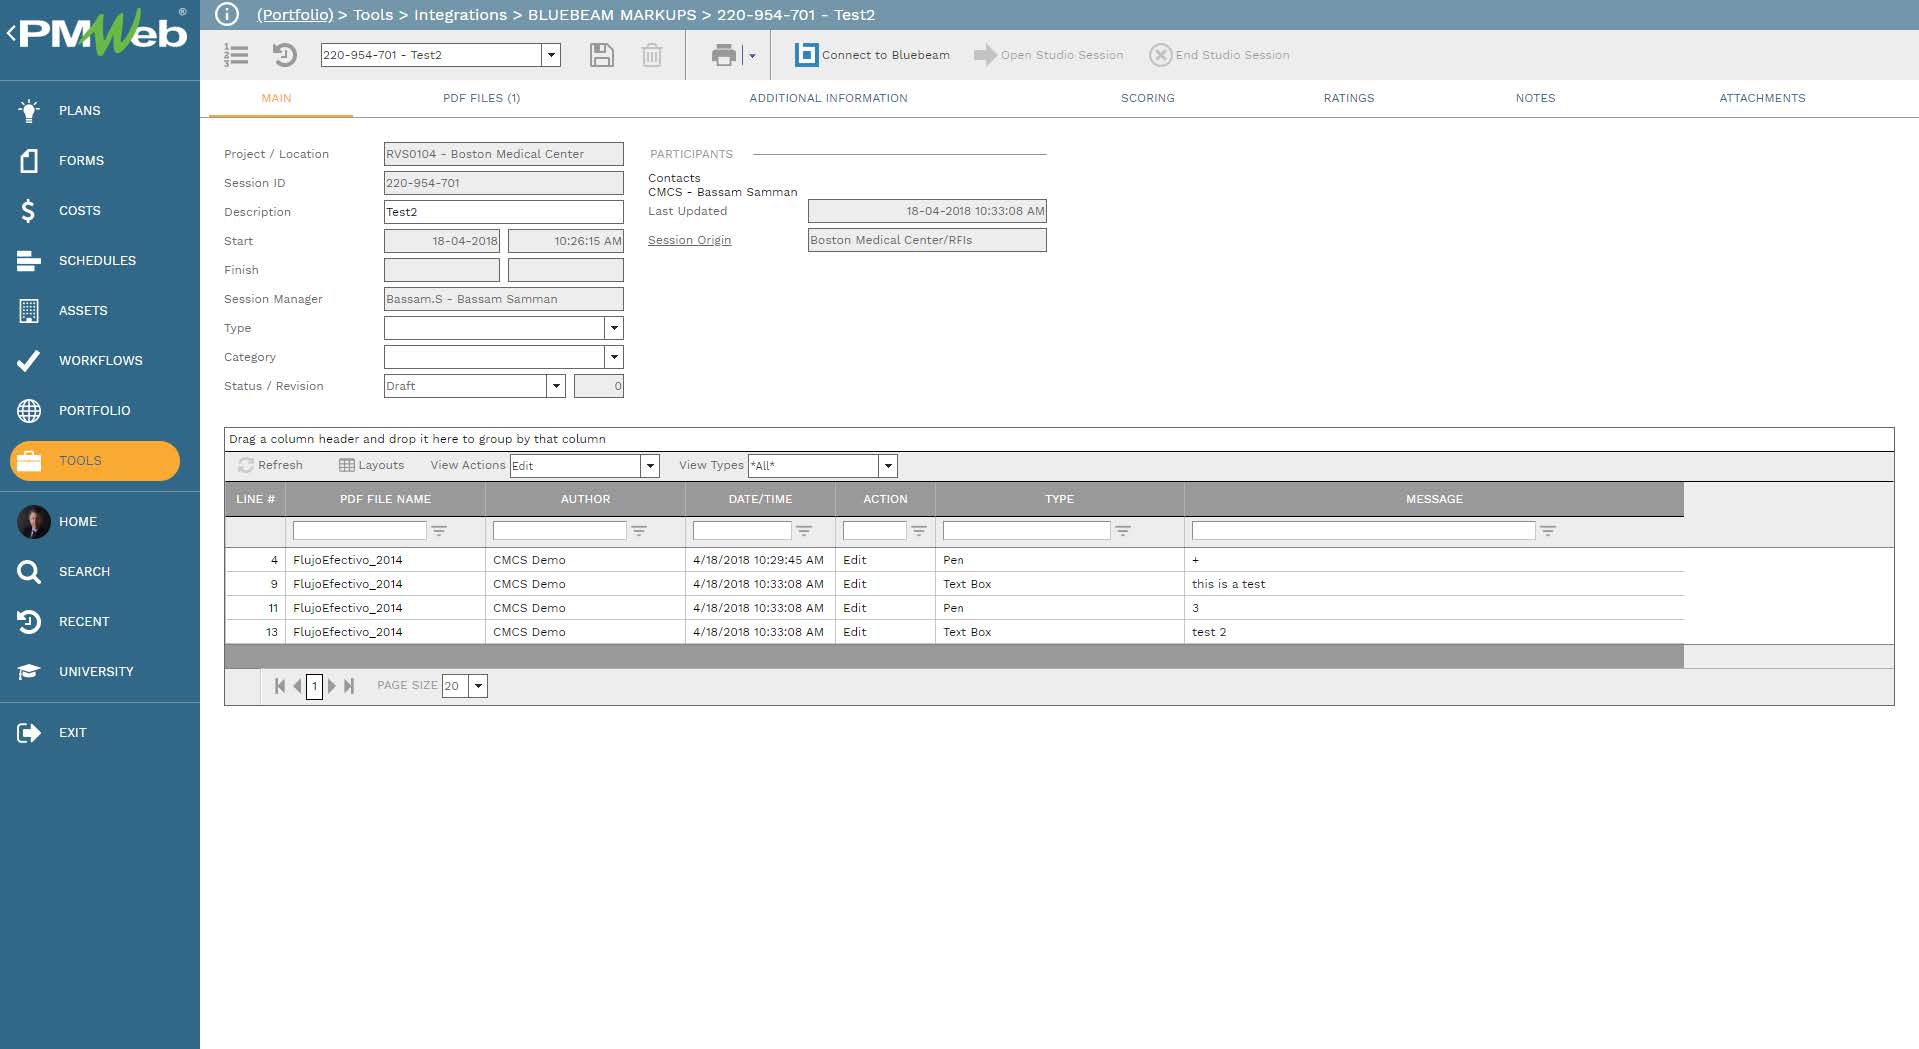Switch to the PDF Files tab

482,98
